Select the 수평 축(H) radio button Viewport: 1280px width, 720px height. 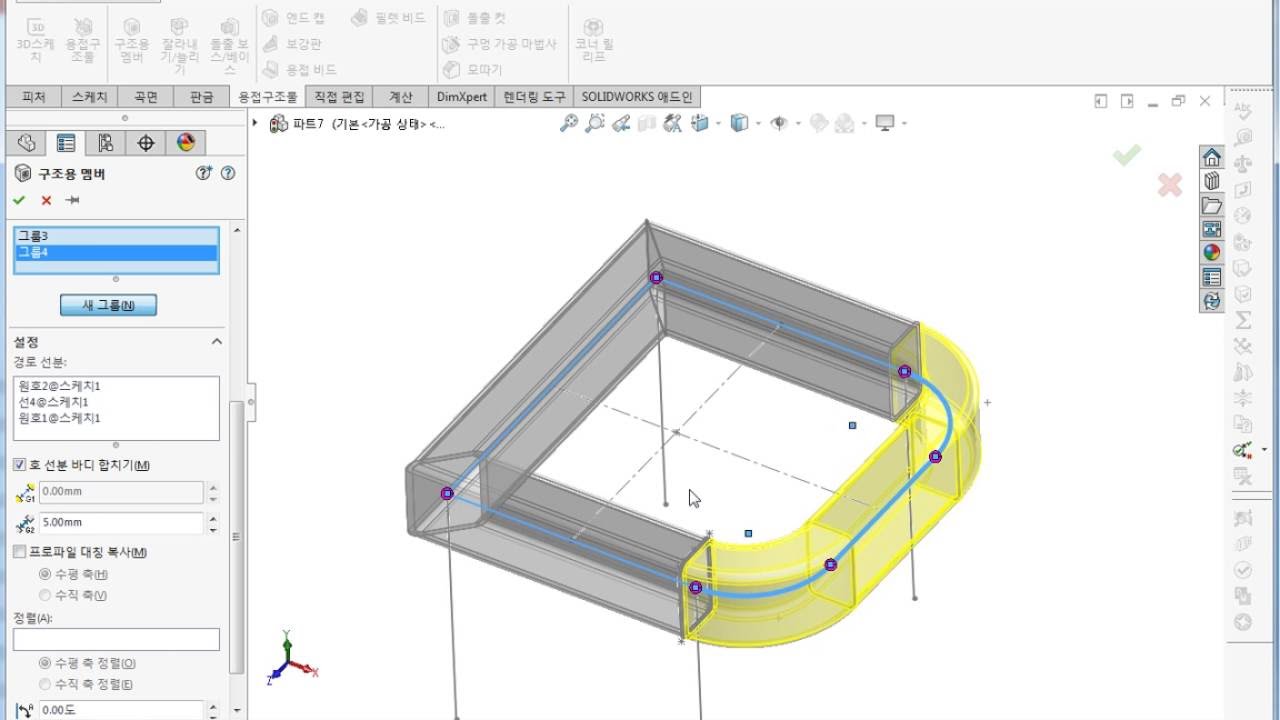[45, 574]
